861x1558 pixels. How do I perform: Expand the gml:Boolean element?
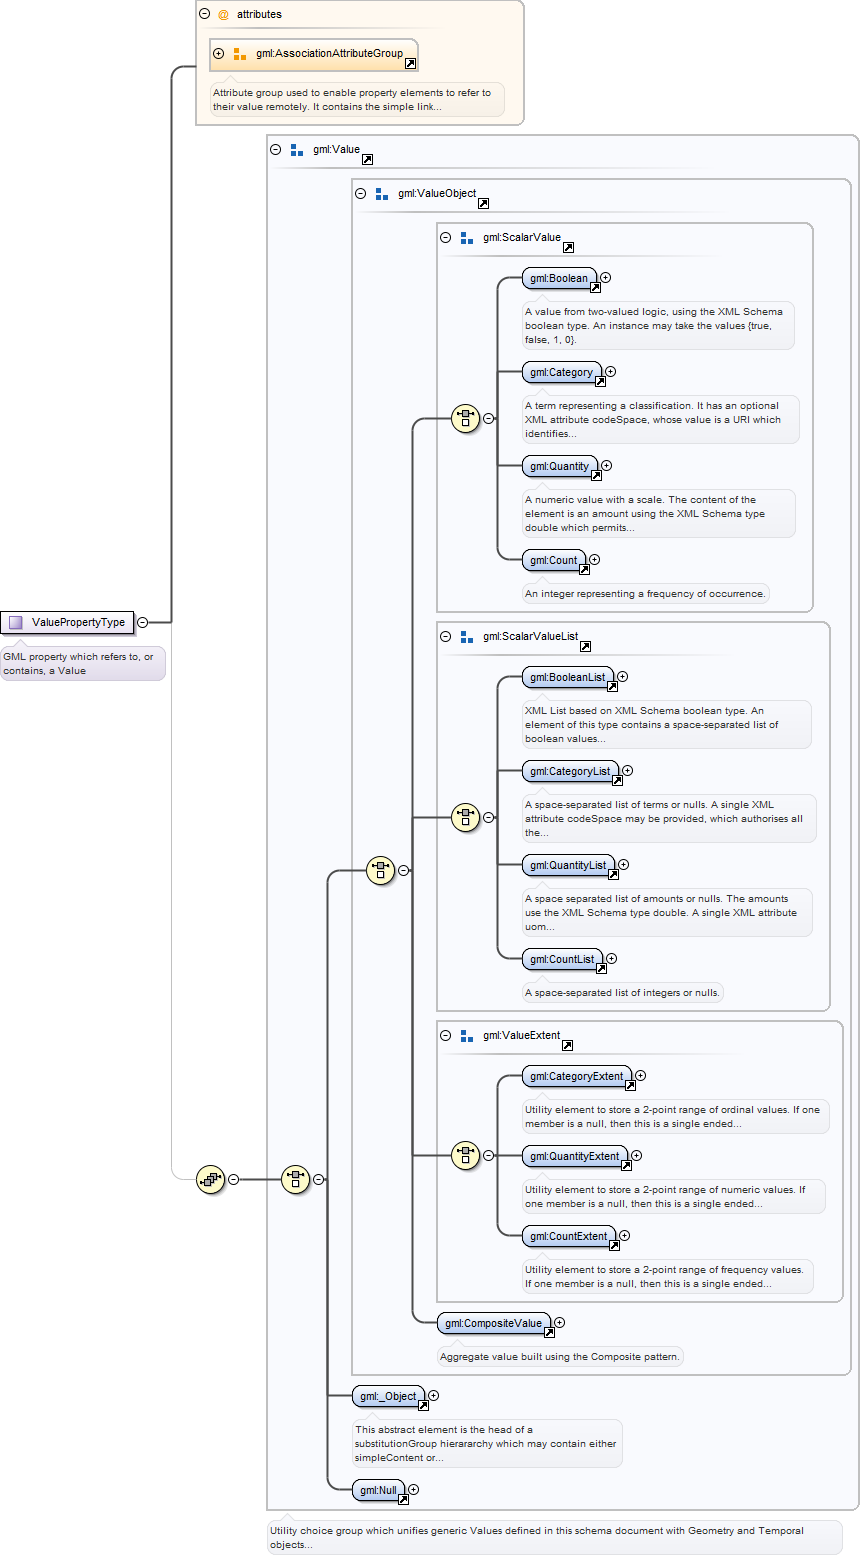[x=605, y=278]
